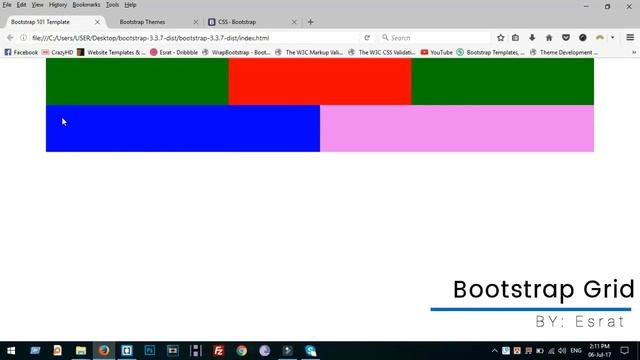Open the Bookmarks menu
The image size is (640, 360).
pyautogui.click(x=86, y=5)
